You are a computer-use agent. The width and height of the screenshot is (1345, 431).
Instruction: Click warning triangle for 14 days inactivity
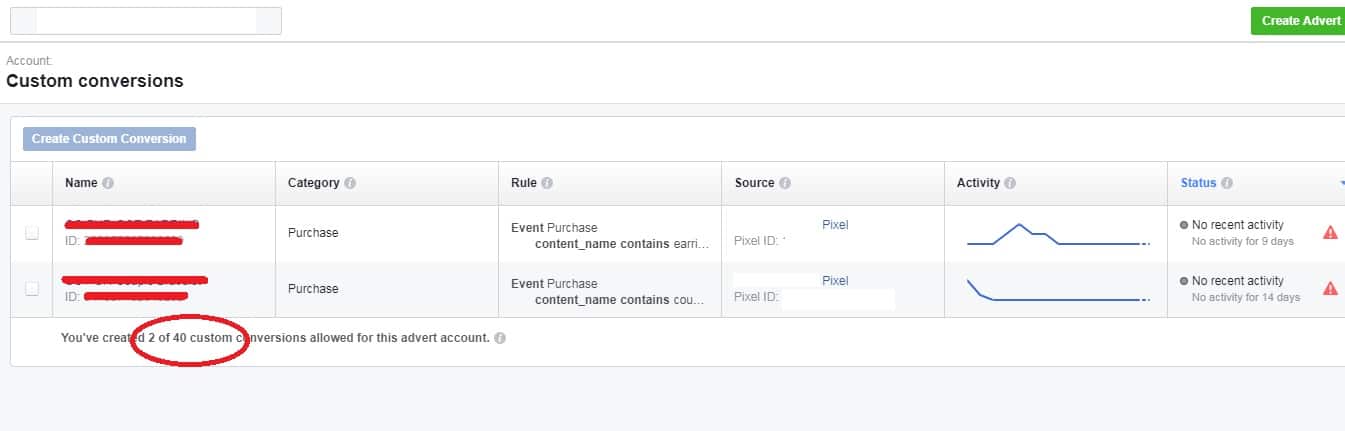[1330, 289]
